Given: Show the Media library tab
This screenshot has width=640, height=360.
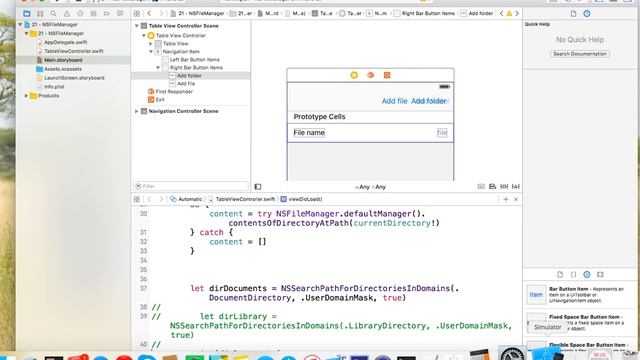Looking at the screenshot, I should 600,275.
